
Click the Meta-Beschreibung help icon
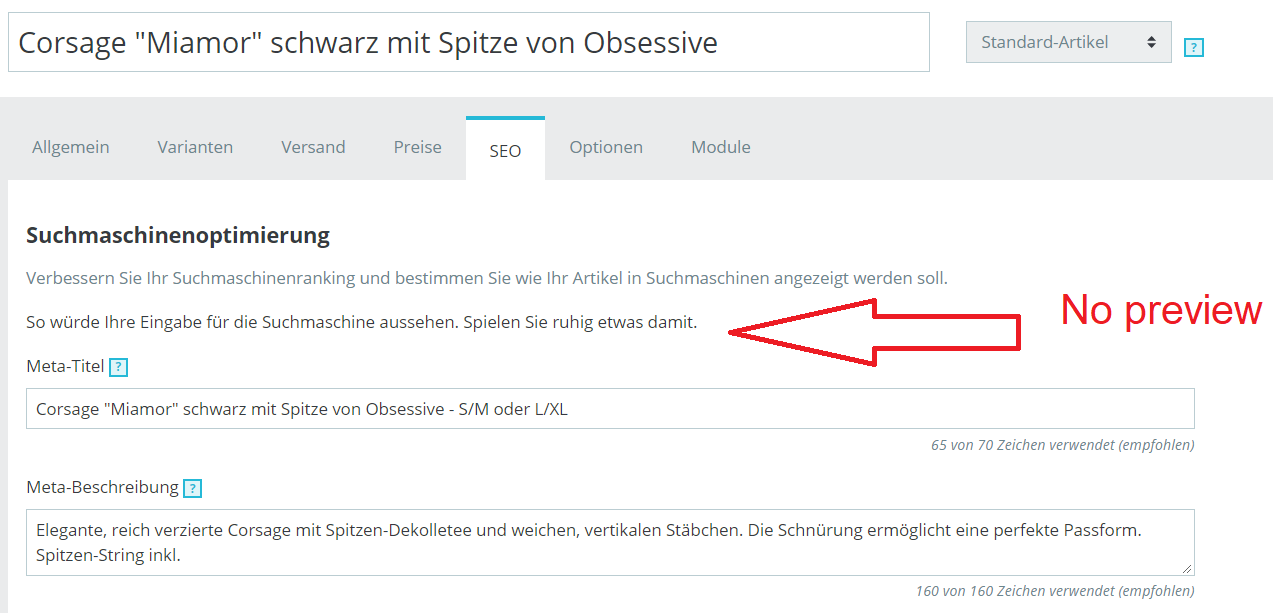click(192, 488)
